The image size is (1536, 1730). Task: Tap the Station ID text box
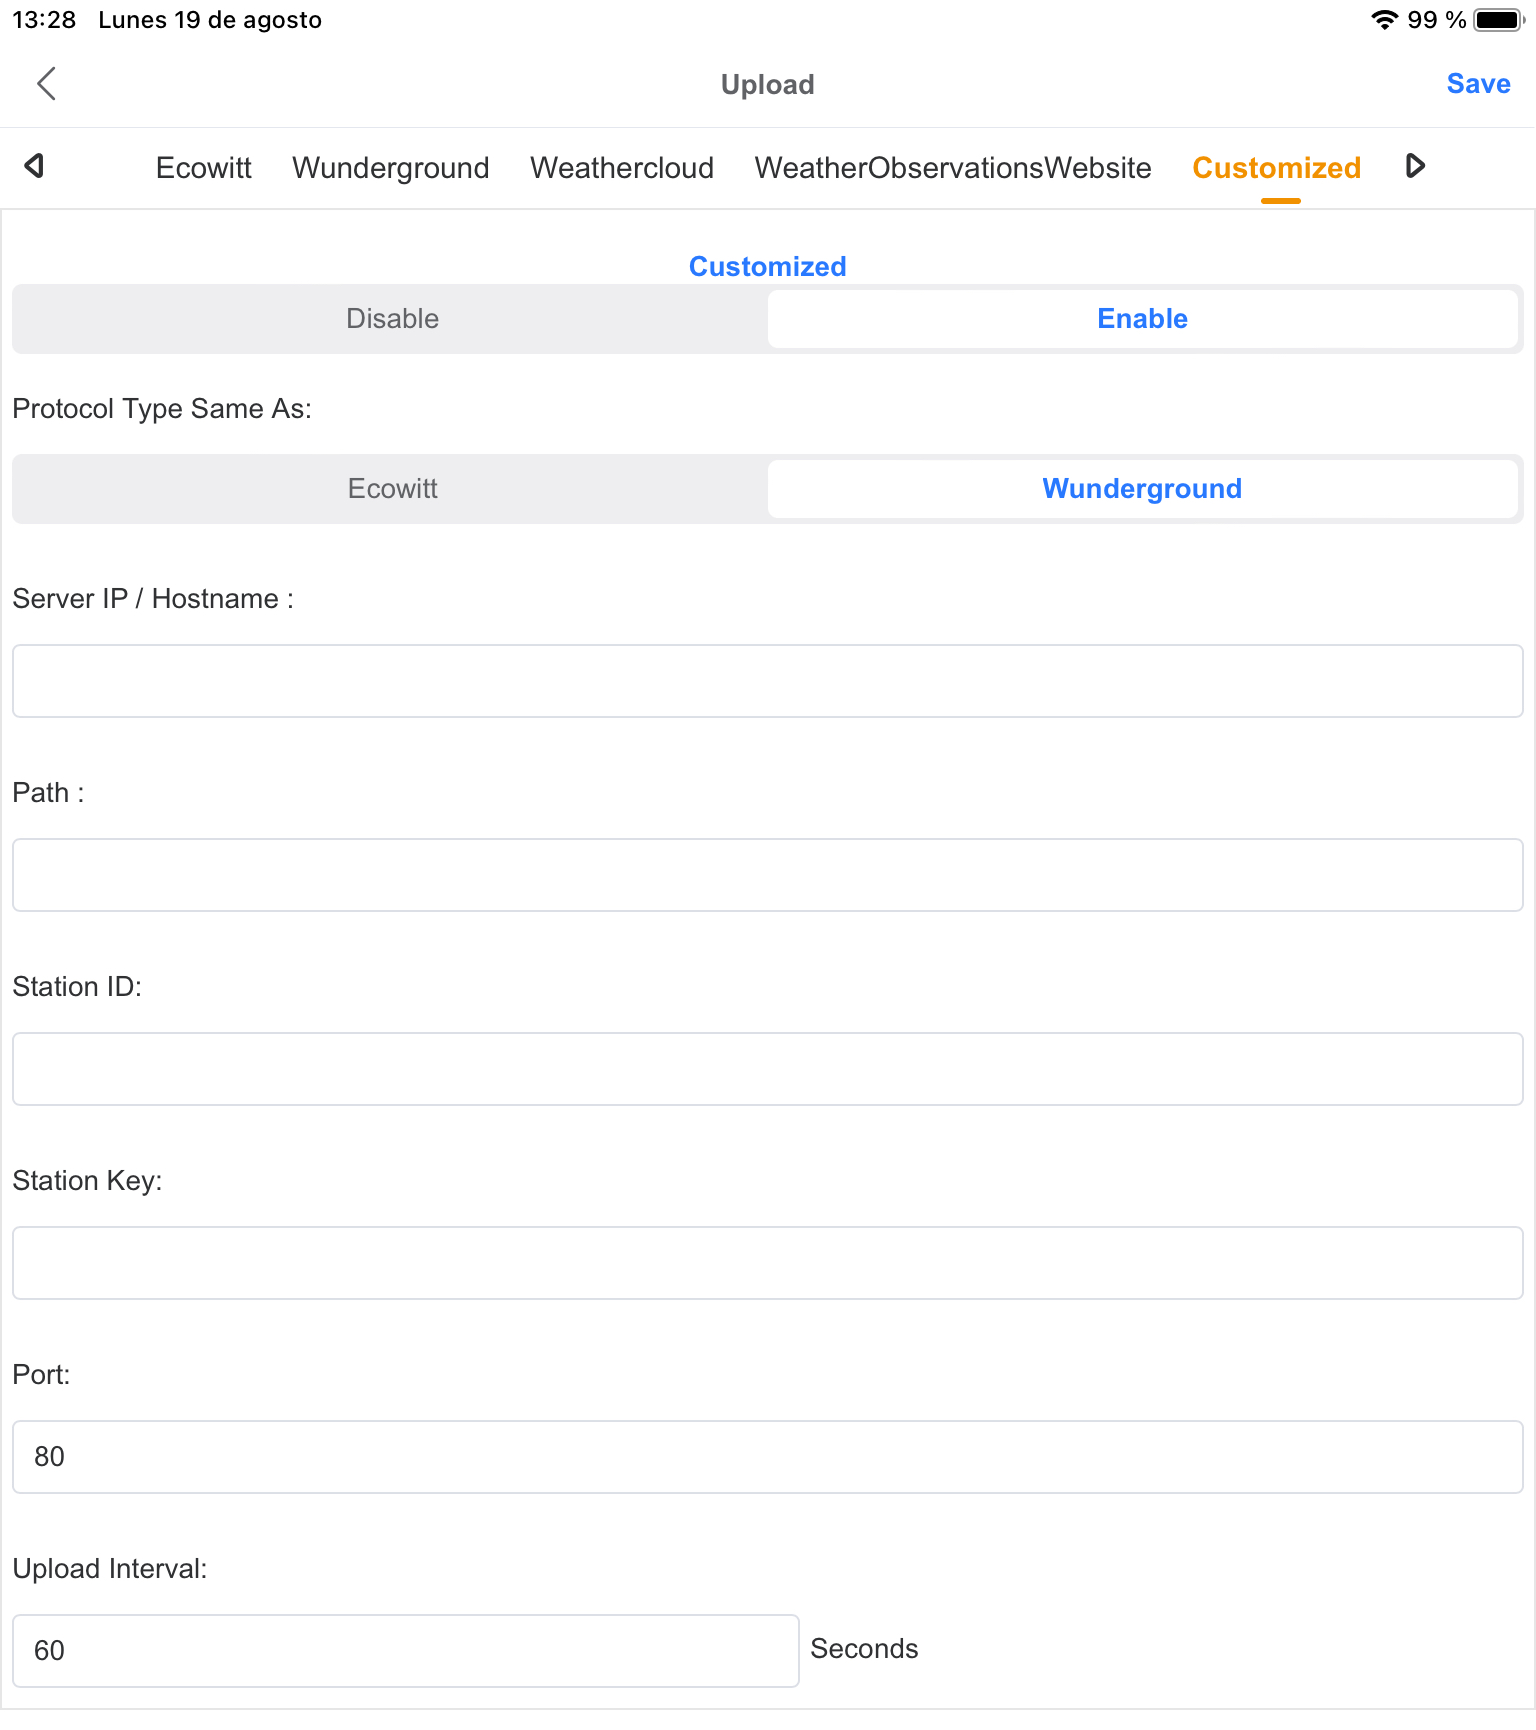[x=767, y=1069]
